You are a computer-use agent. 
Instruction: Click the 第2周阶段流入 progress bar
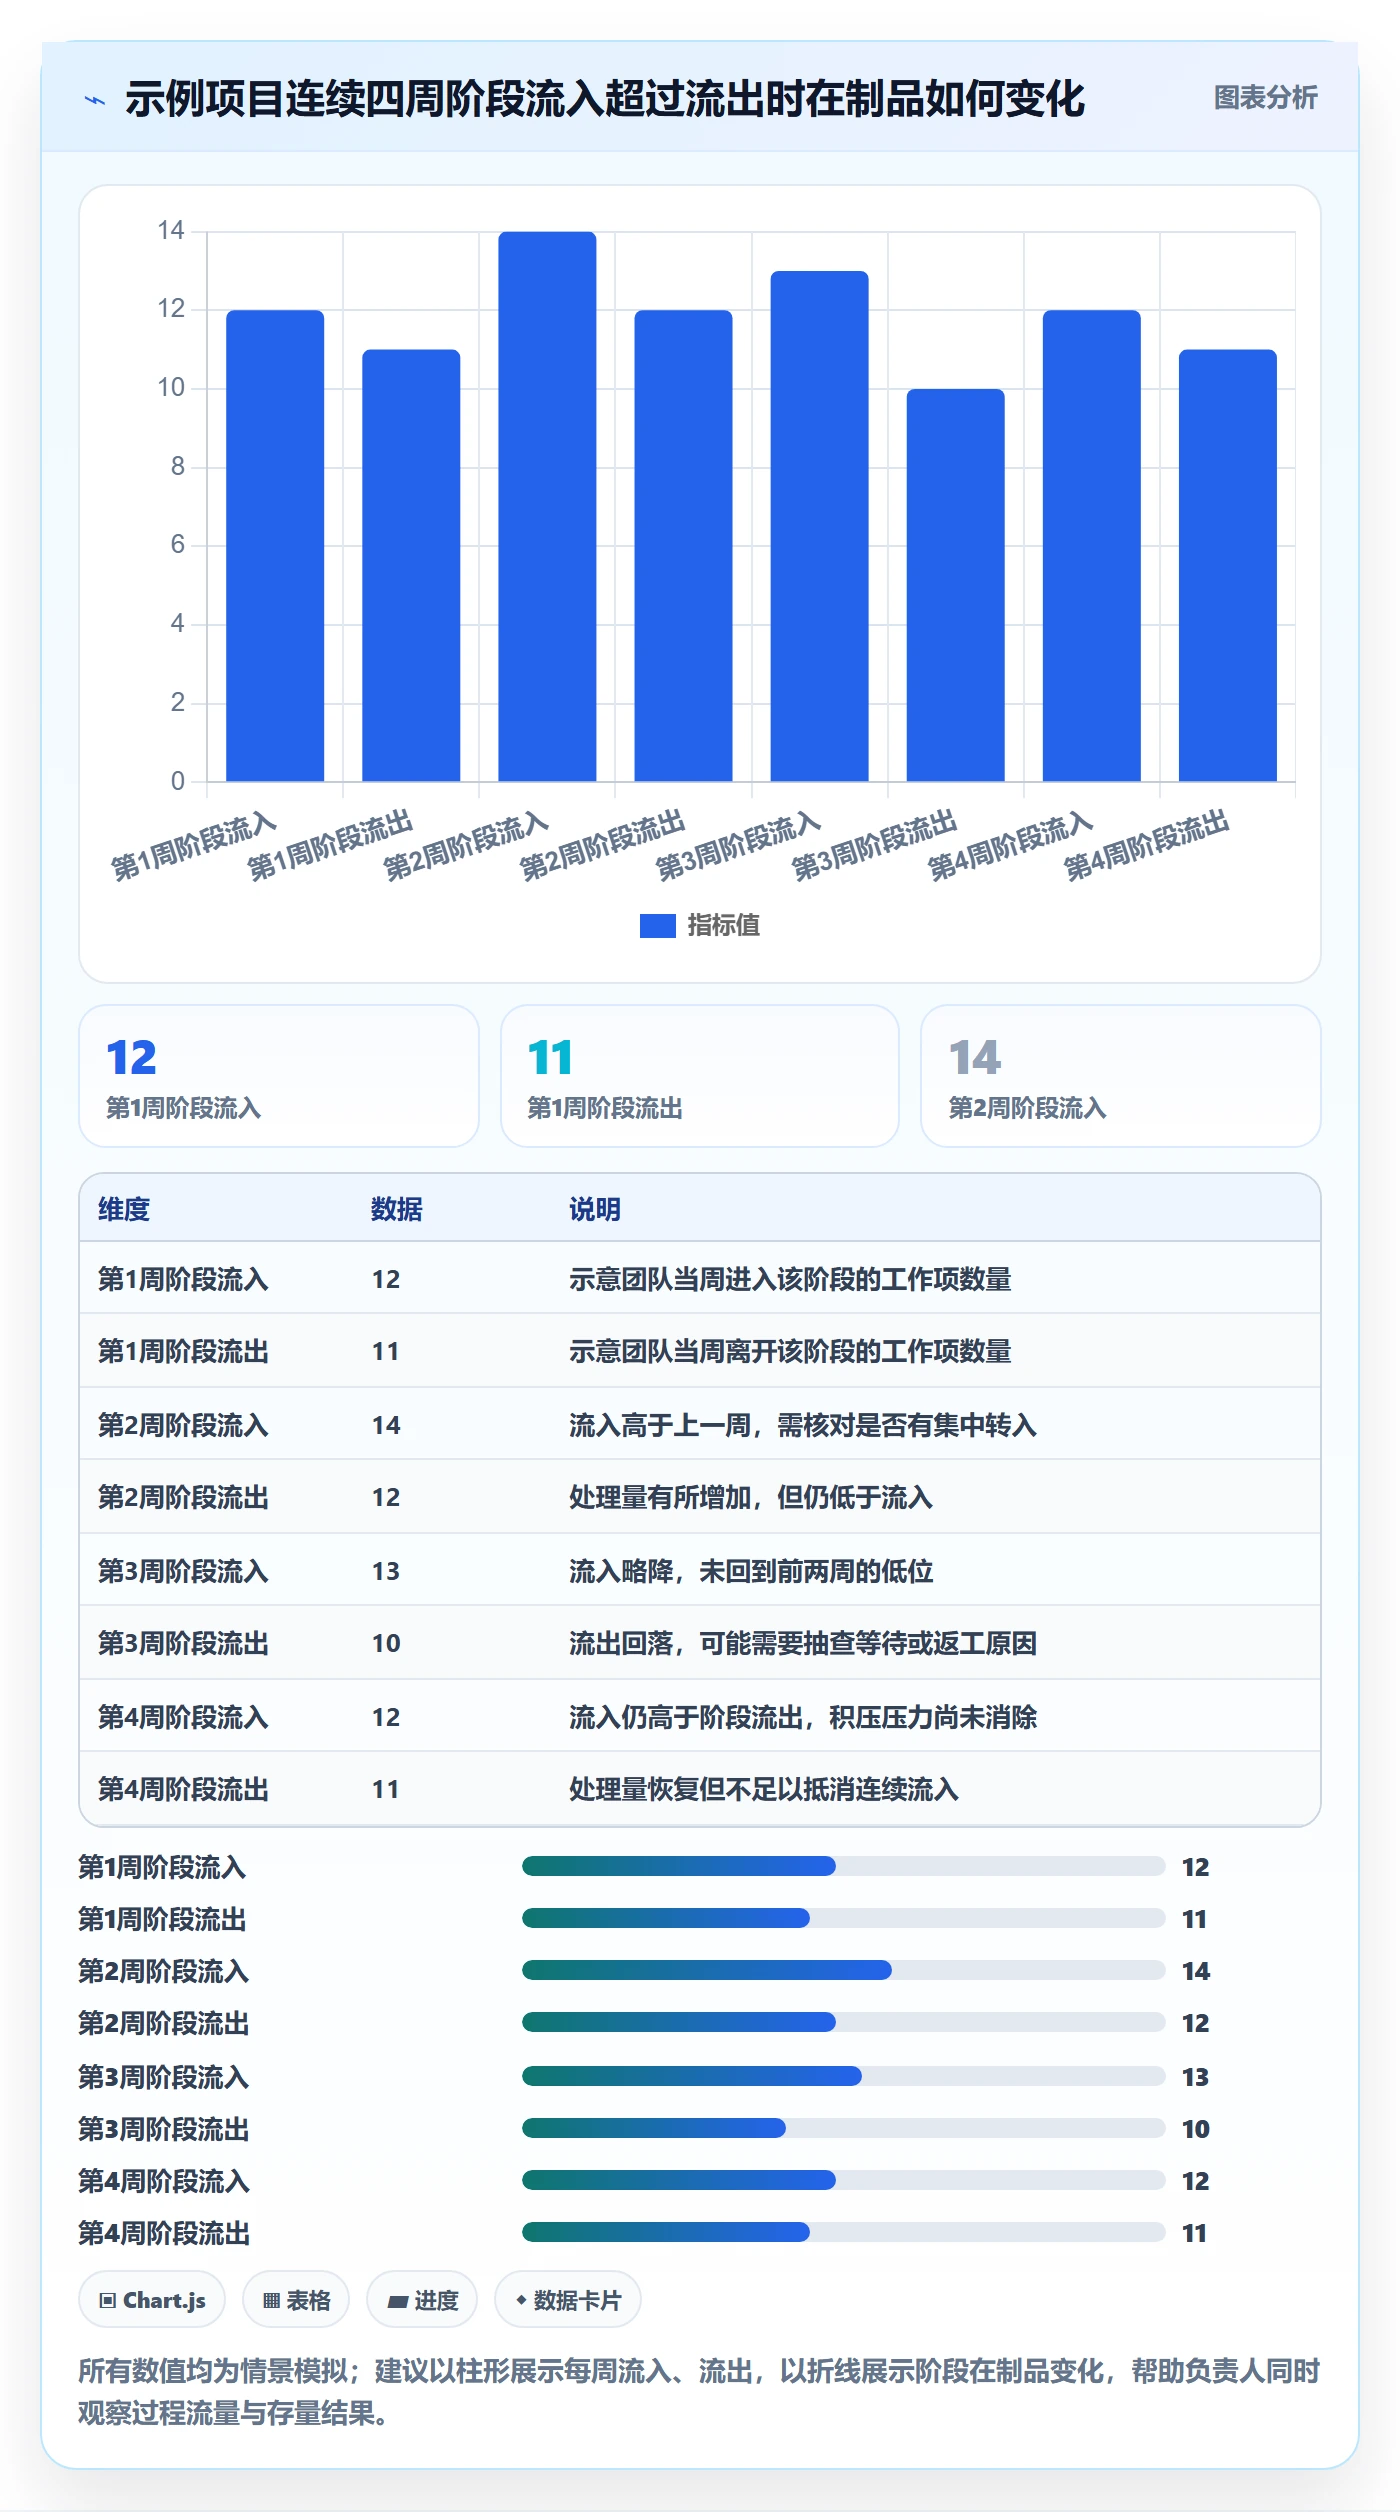[844, 1970]
